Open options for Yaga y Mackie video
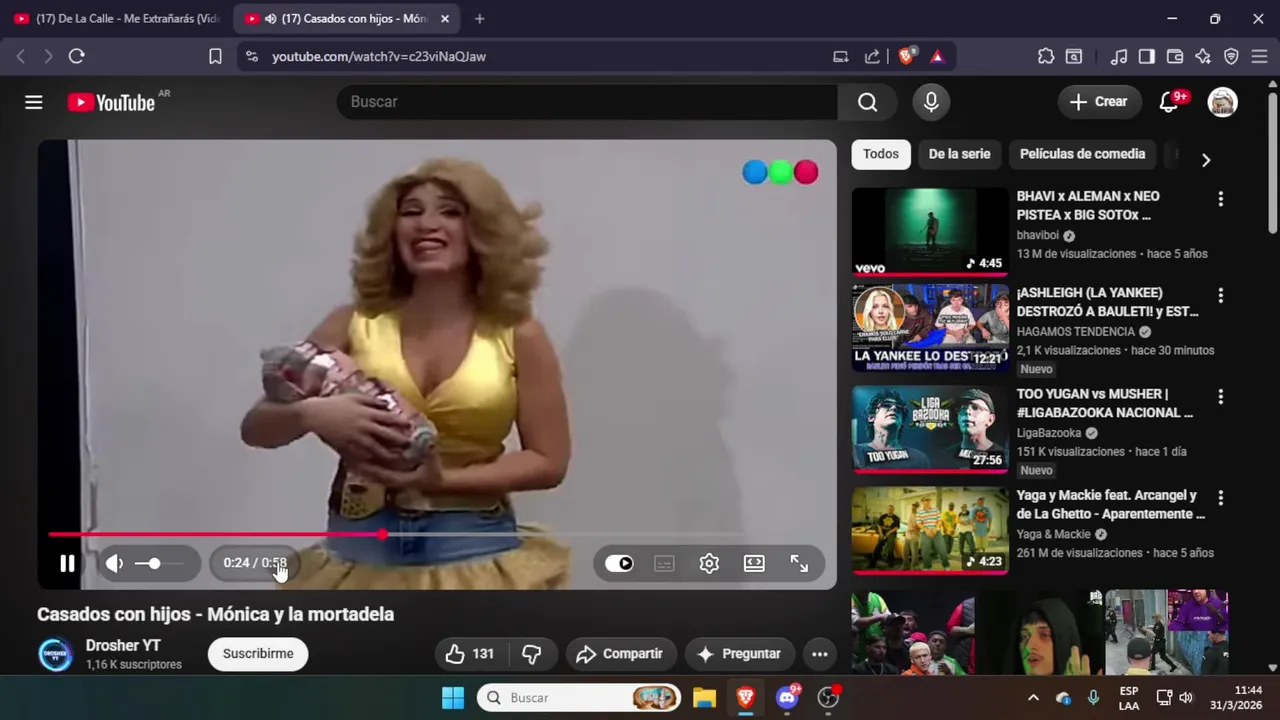 (x=1220, y=498)
